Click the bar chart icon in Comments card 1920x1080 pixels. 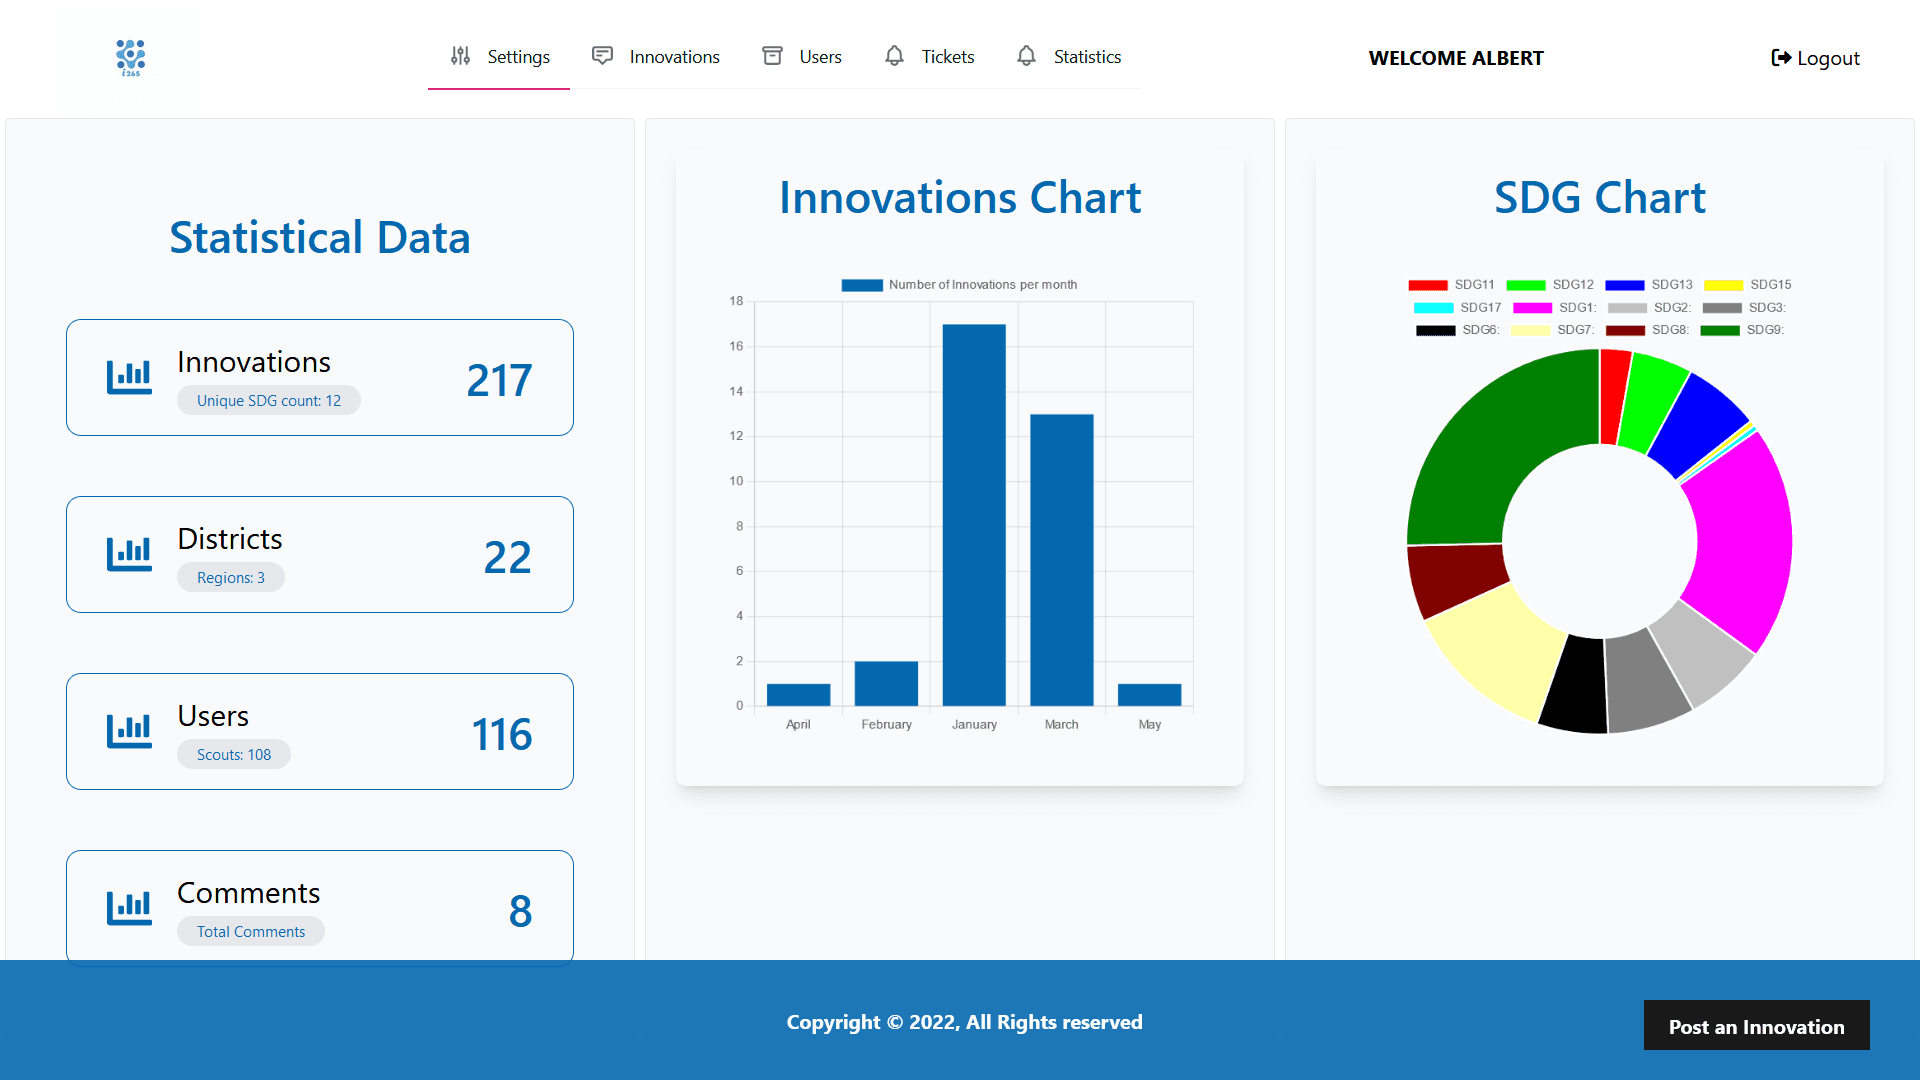click(x=129, y=908)
